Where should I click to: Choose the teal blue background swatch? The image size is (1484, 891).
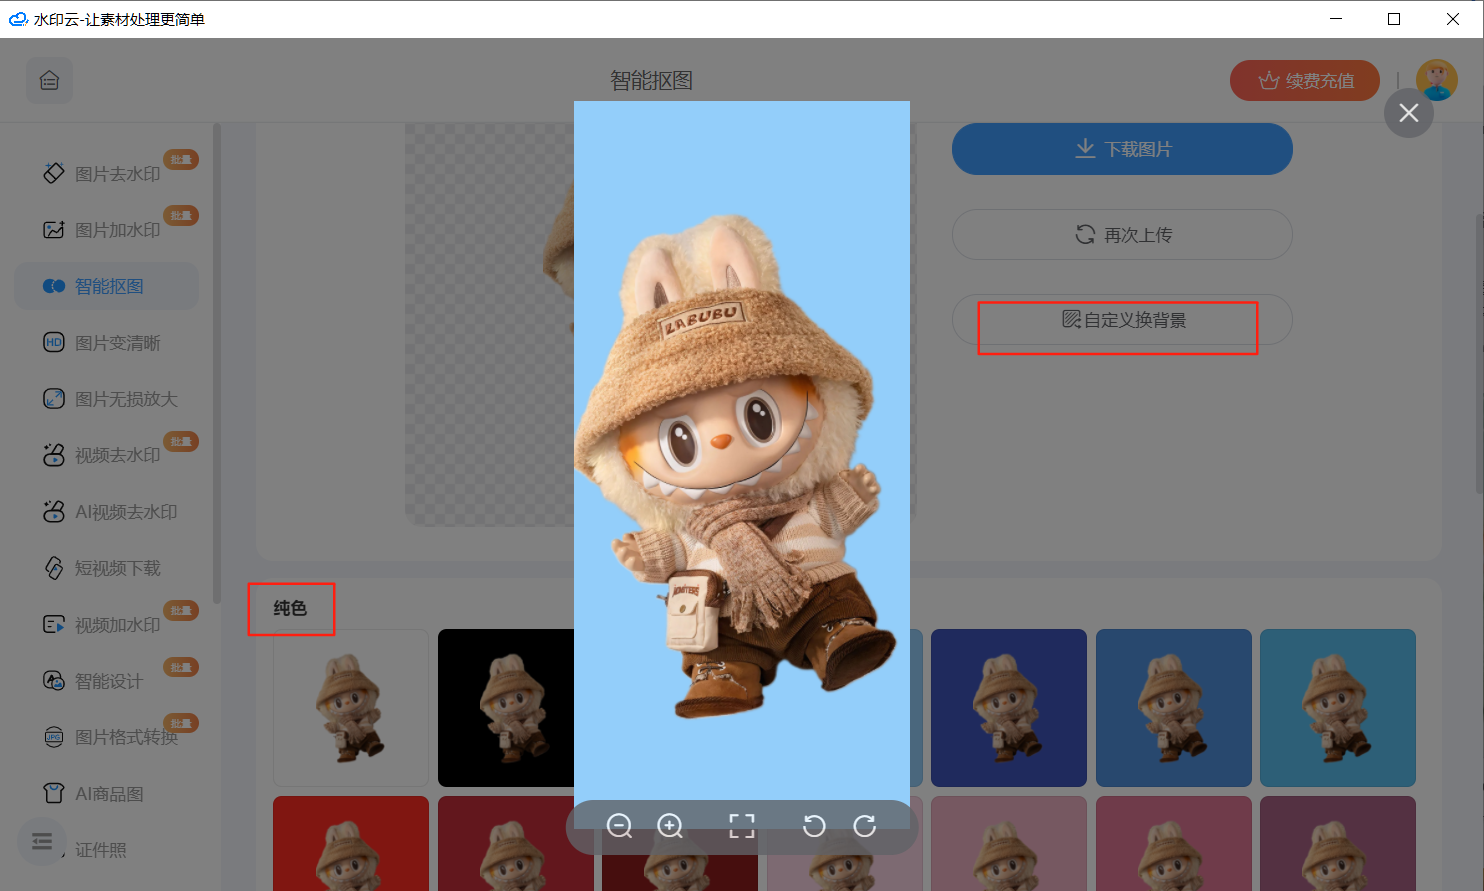[x=1338, y=708]
